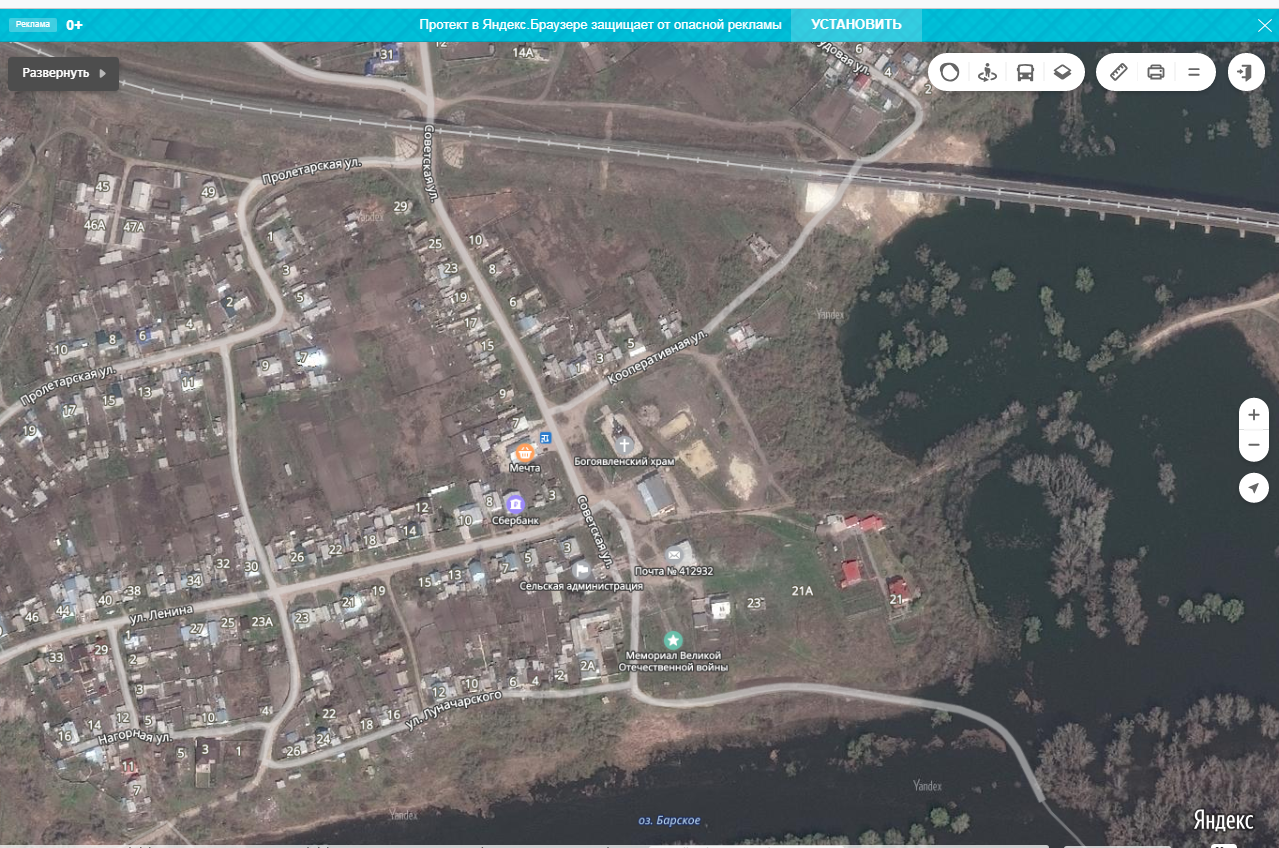Click the print map icon
1279x848 pixels.
pyautogui.click(x=1156, y=72)
